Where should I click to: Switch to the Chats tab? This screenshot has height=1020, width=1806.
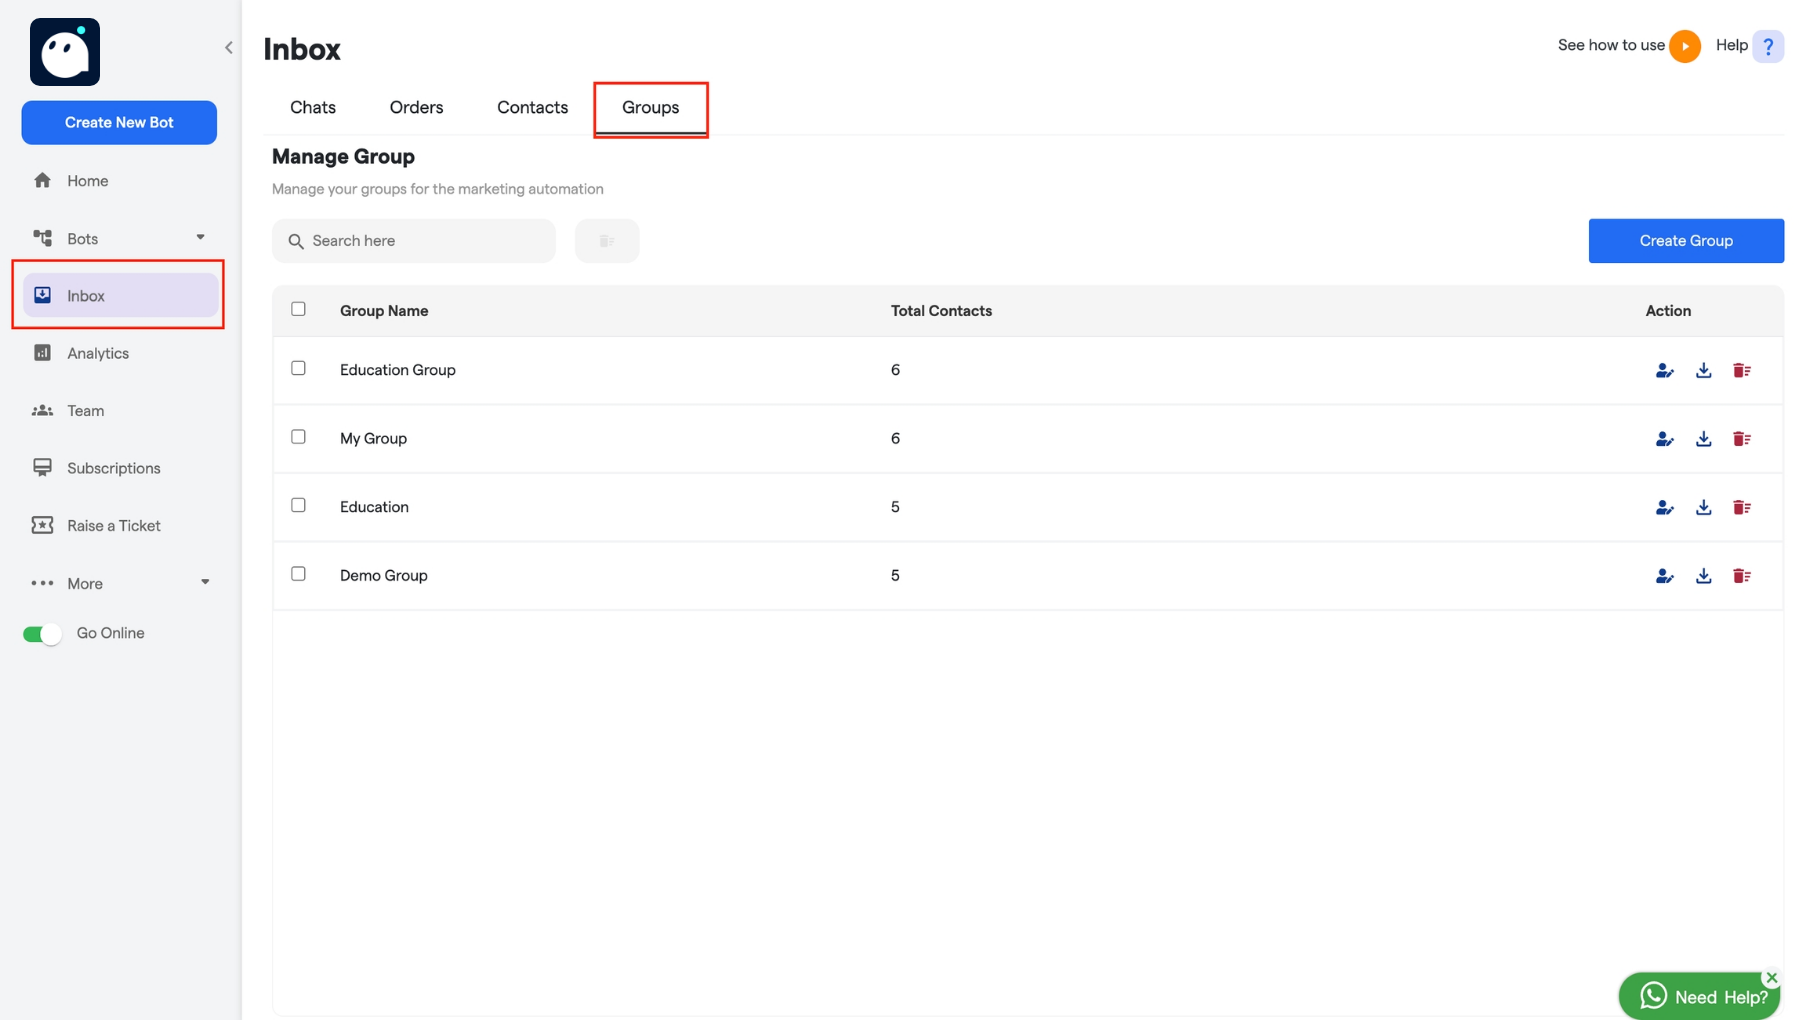pyautogui.click(x=313, y=107)
